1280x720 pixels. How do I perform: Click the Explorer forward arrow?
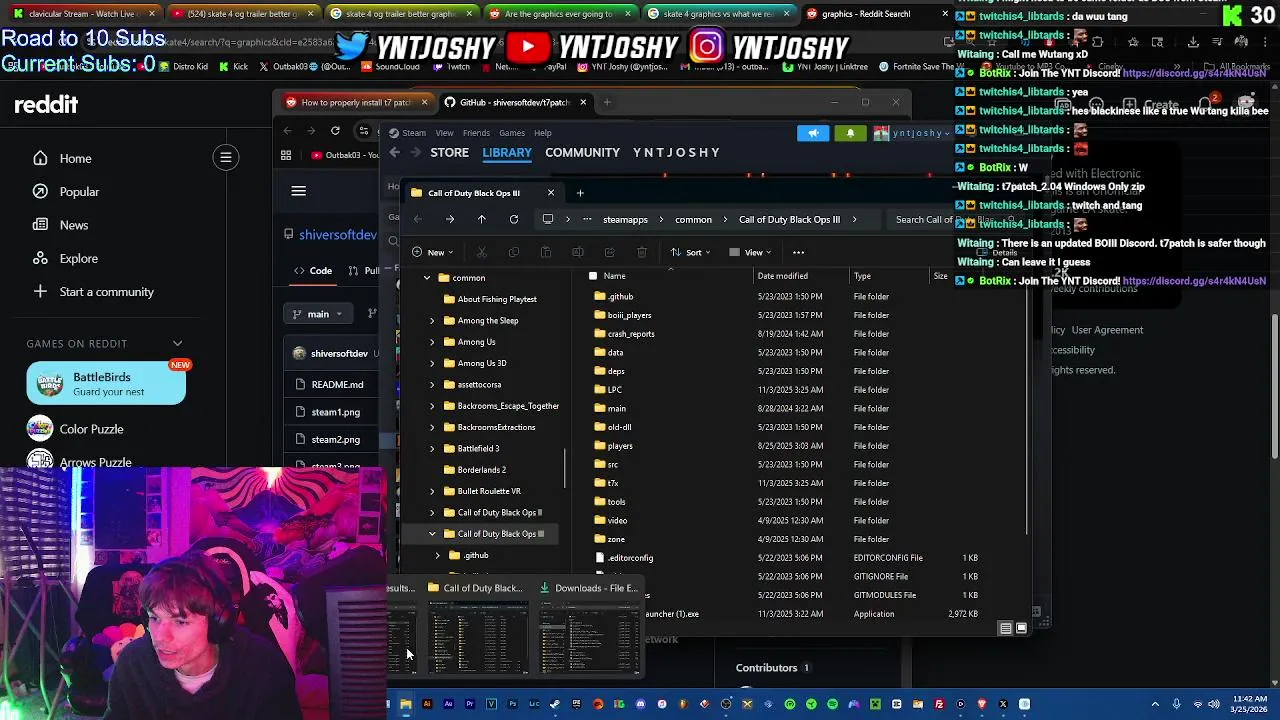pyautogui.click(x=450, y=219)
